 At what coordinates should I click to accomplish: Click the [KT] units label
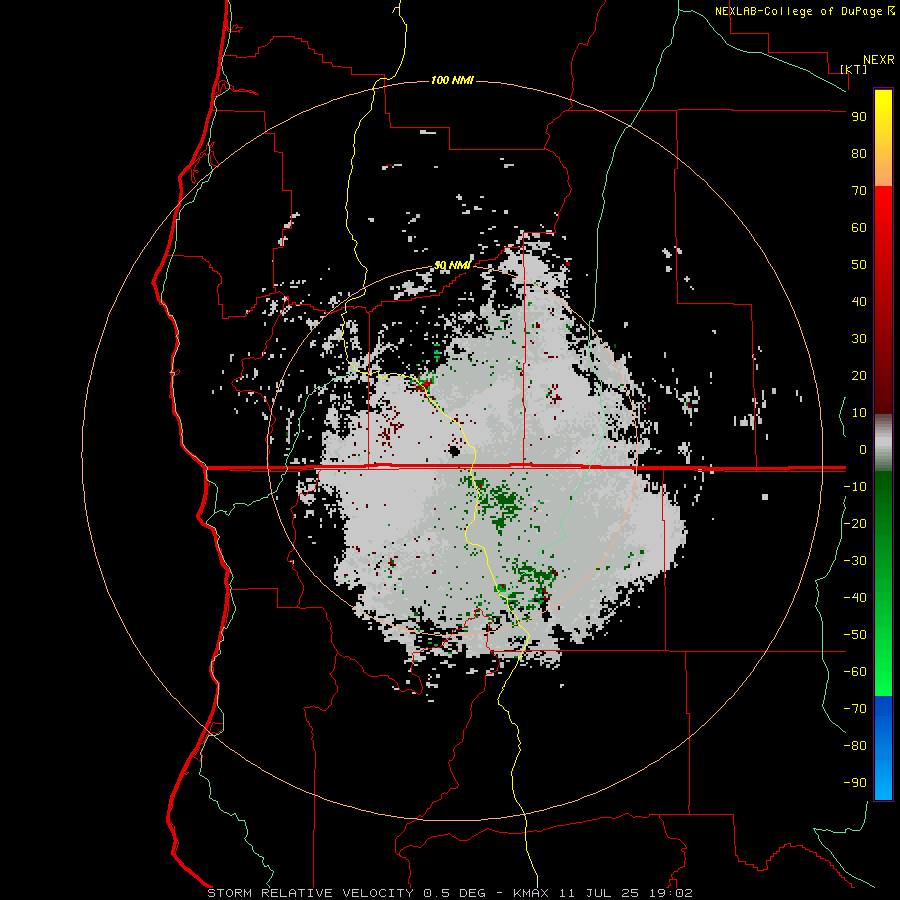tap(854, 69)
